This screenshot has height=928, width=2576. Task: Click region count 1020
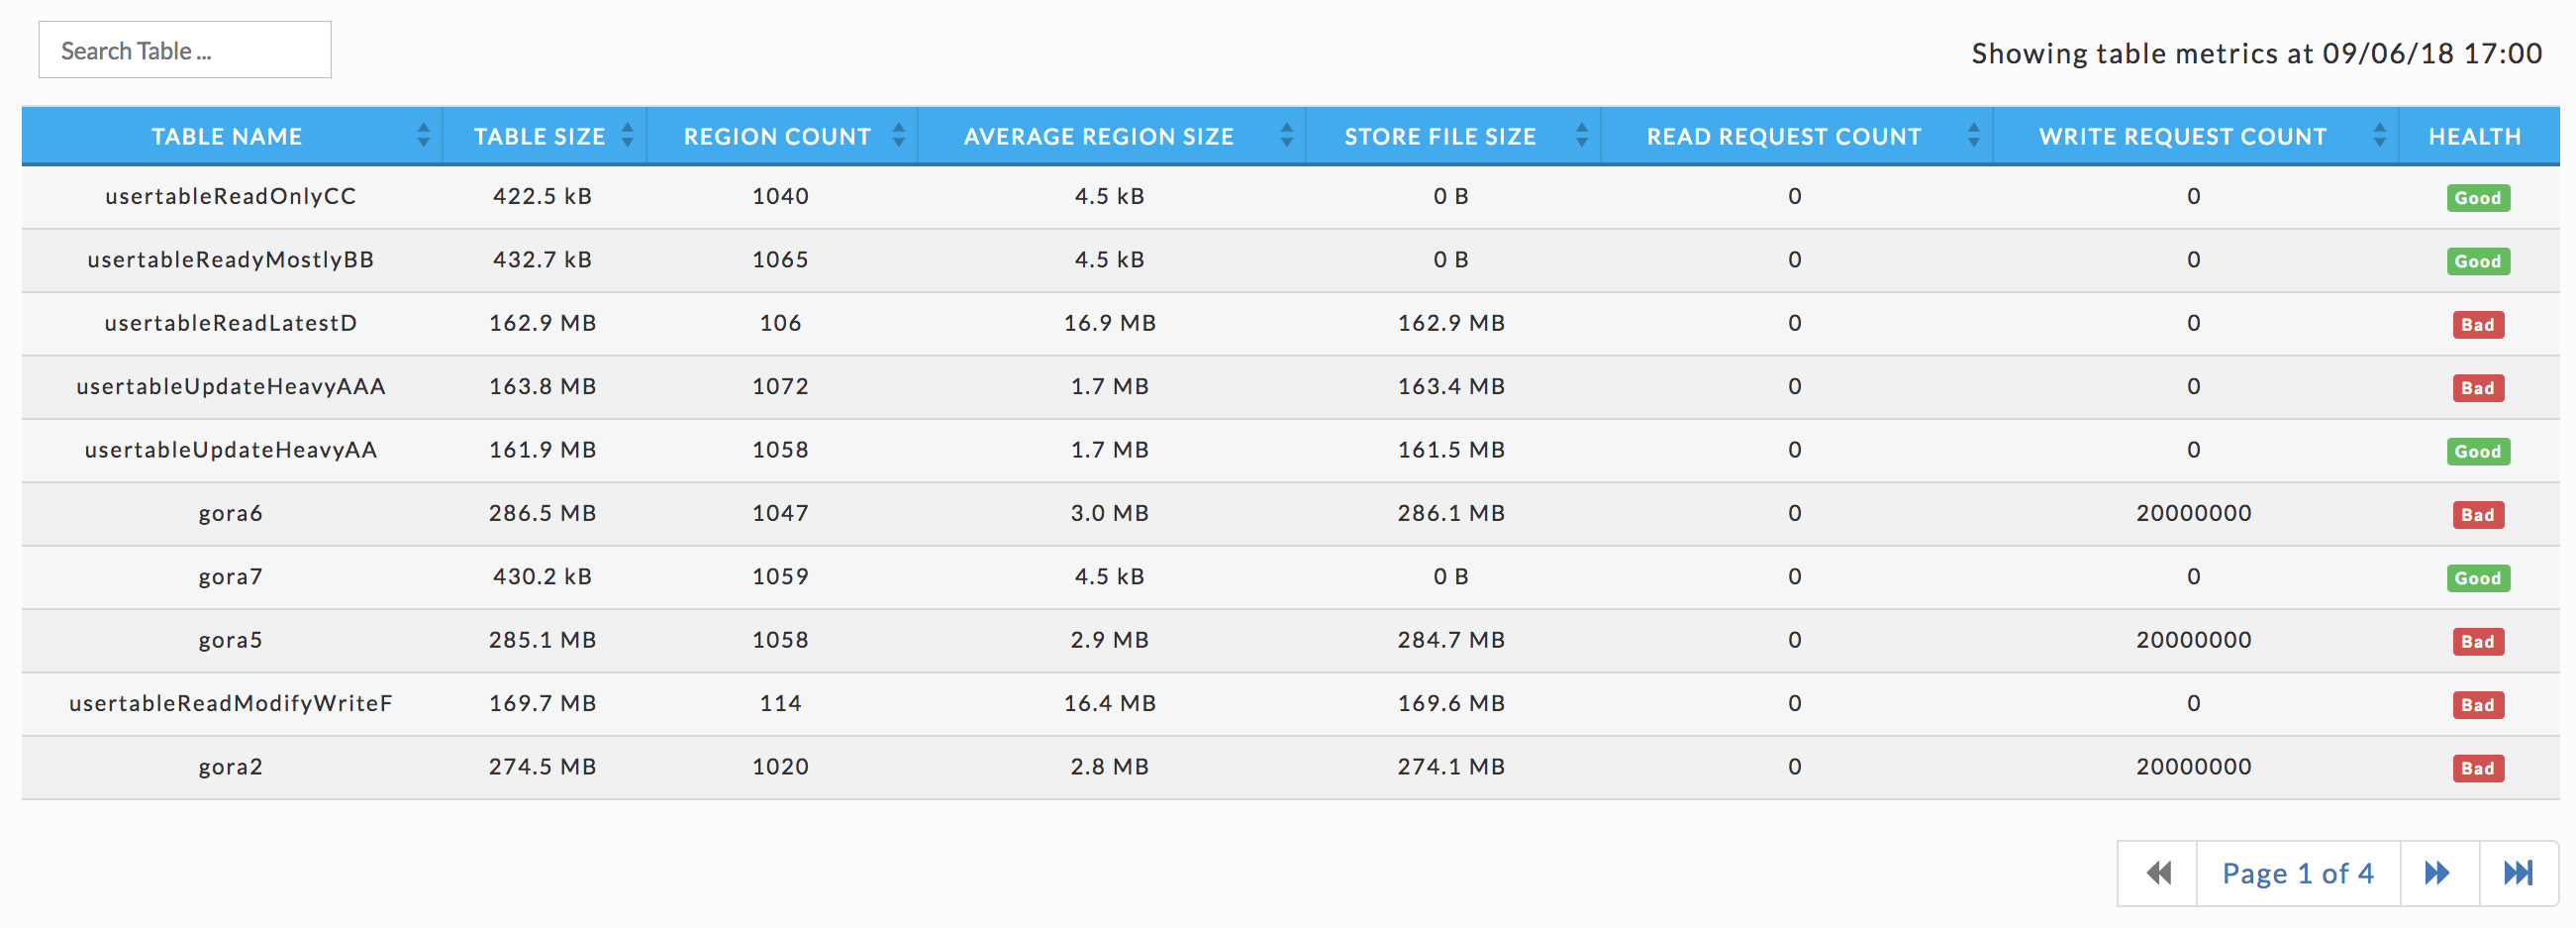point(780,766)
